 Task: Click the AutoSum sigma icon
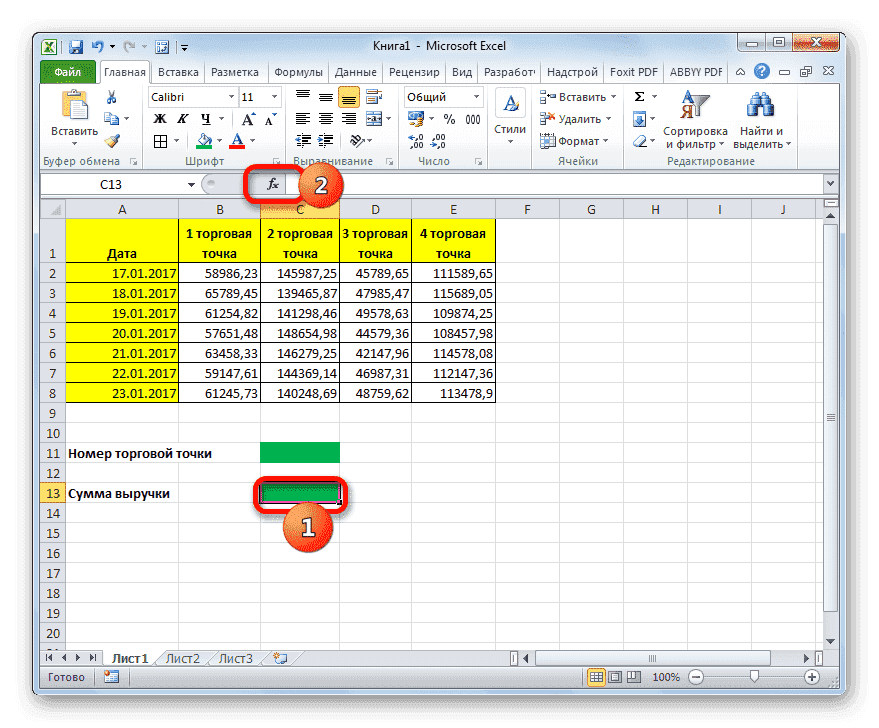click(x=638, y=95)
